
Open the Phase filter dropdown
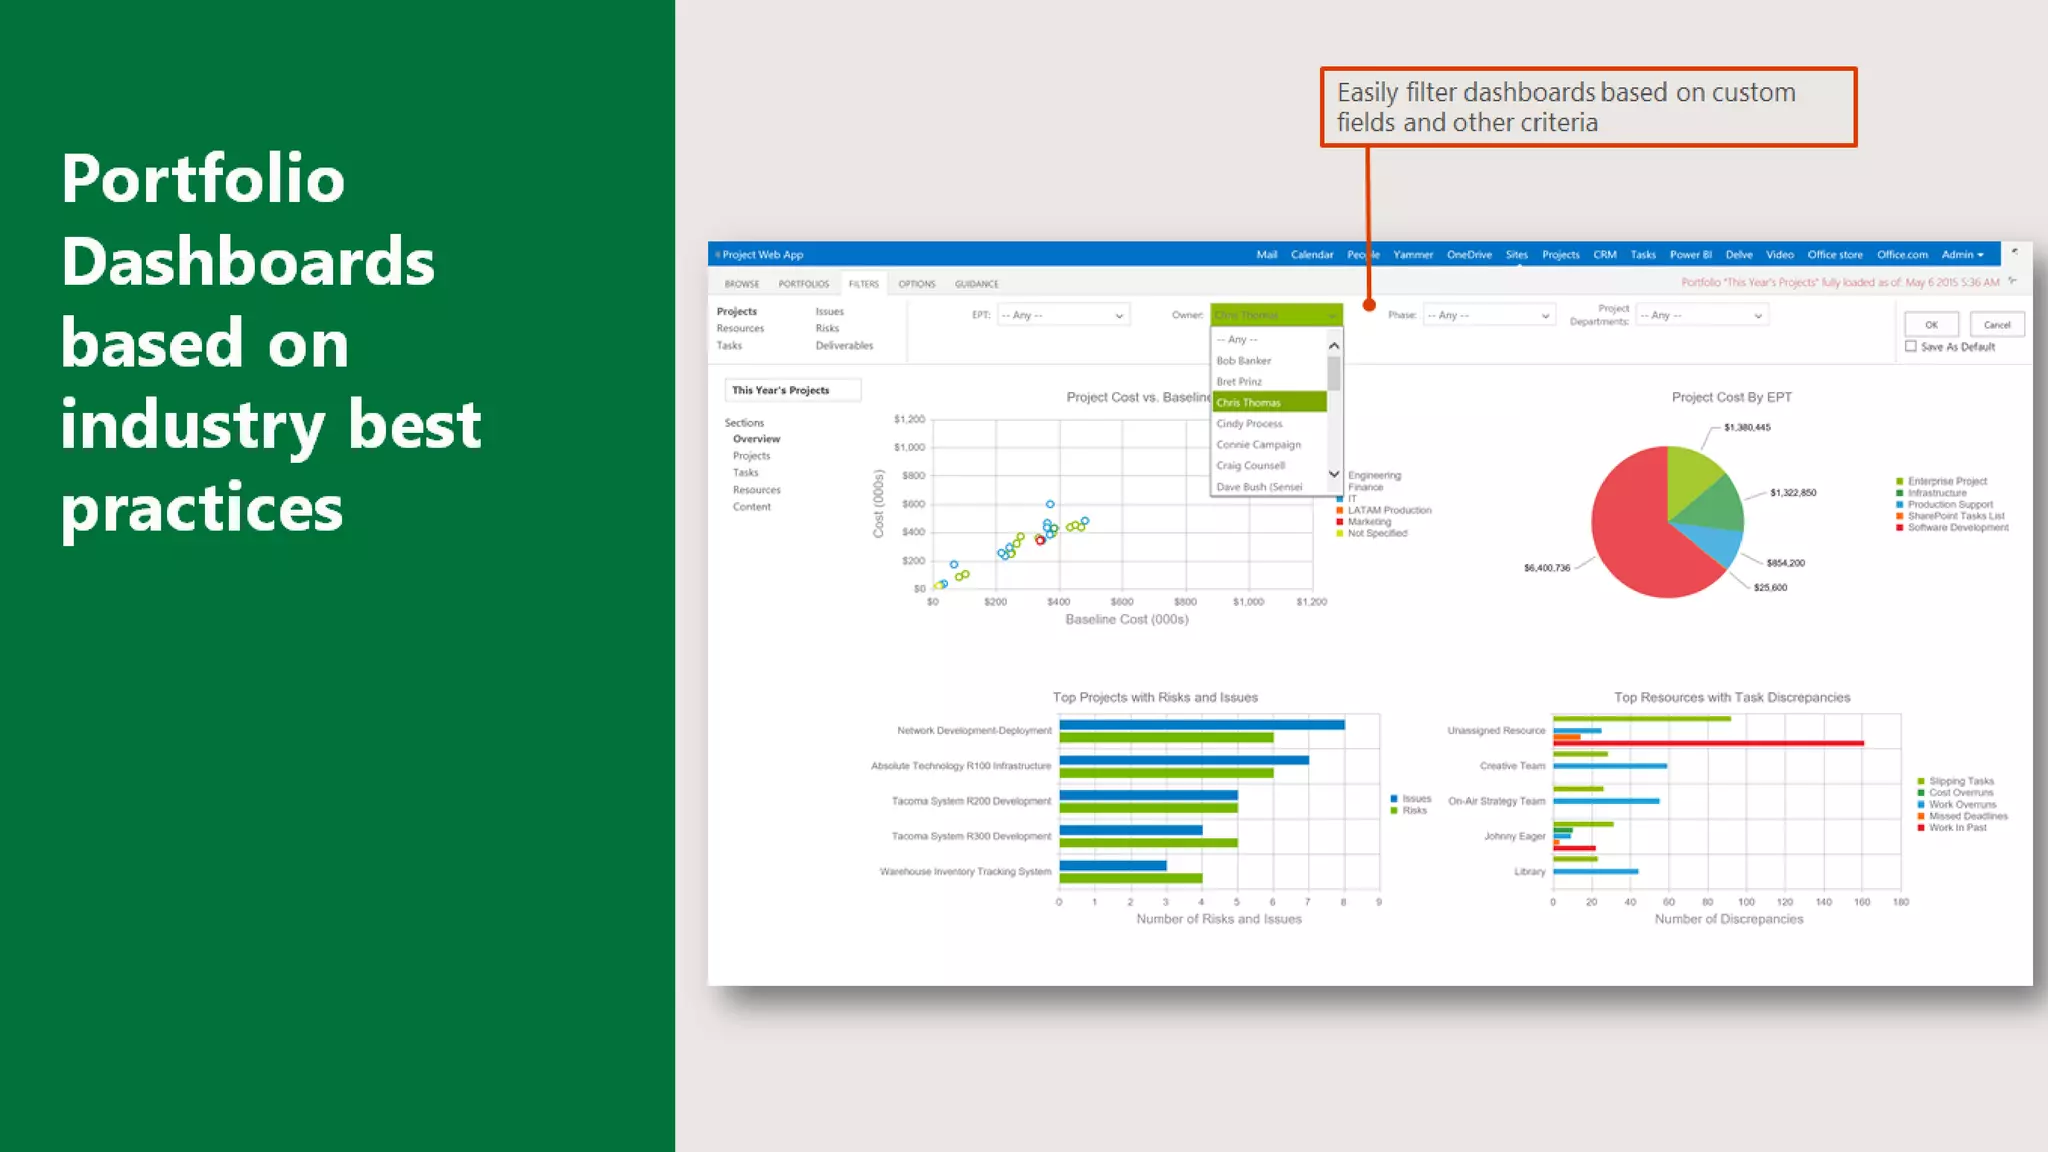pos(1544,316)
